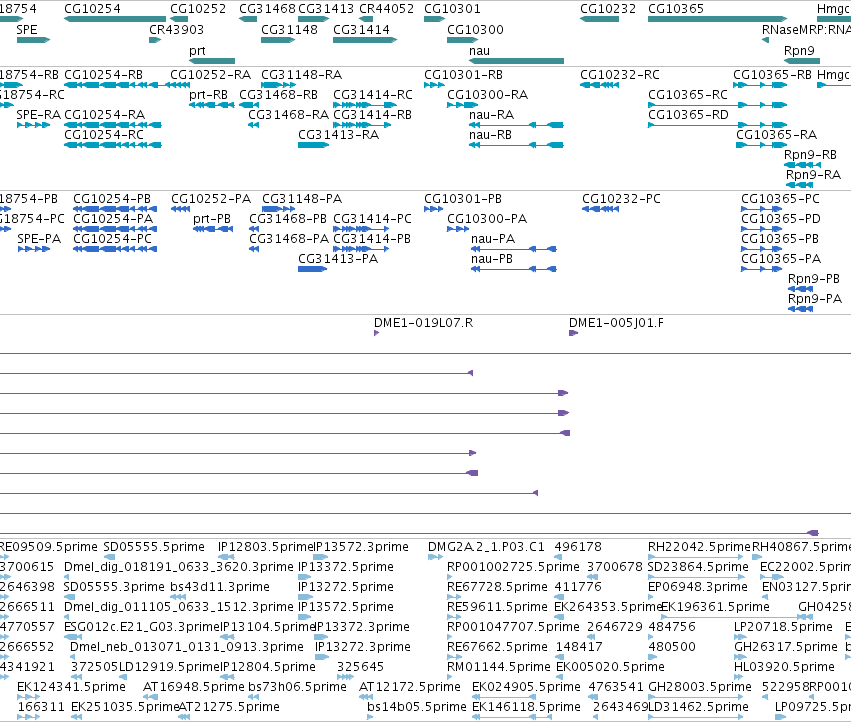851x722 pixels.
Task: Open the CR44052 gene entry
Action: click(386, 9)
